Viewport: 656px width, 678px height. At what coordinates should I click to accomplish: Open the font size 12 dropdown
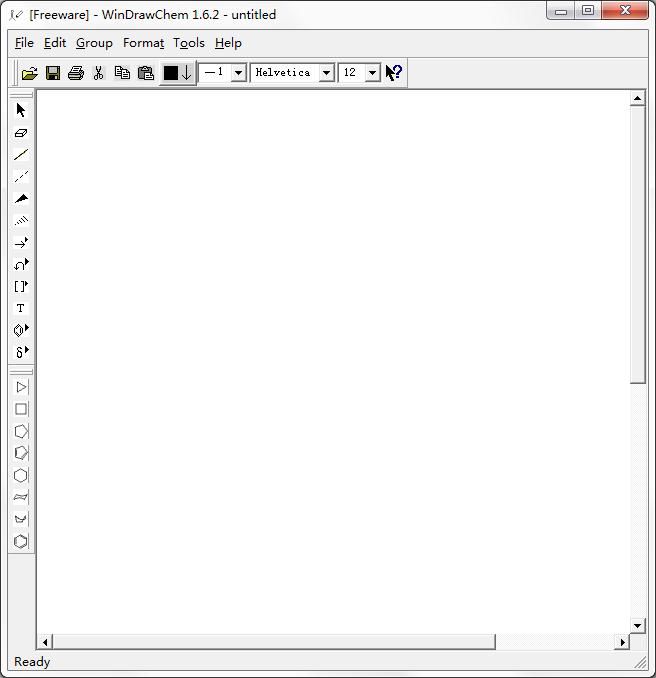click(372, 73)
